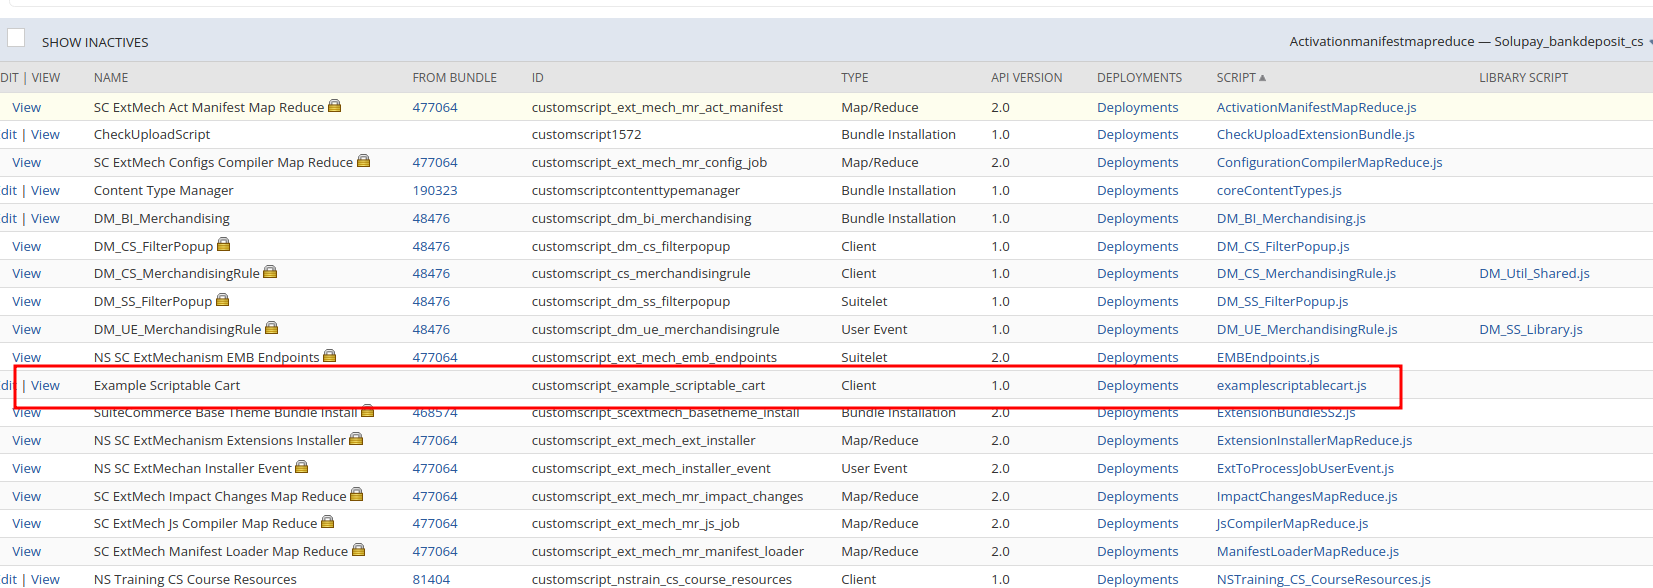1653x588 pixels.
Task: Open DM_Util_Shared.js library script
Action: [x=1534, y=274]
